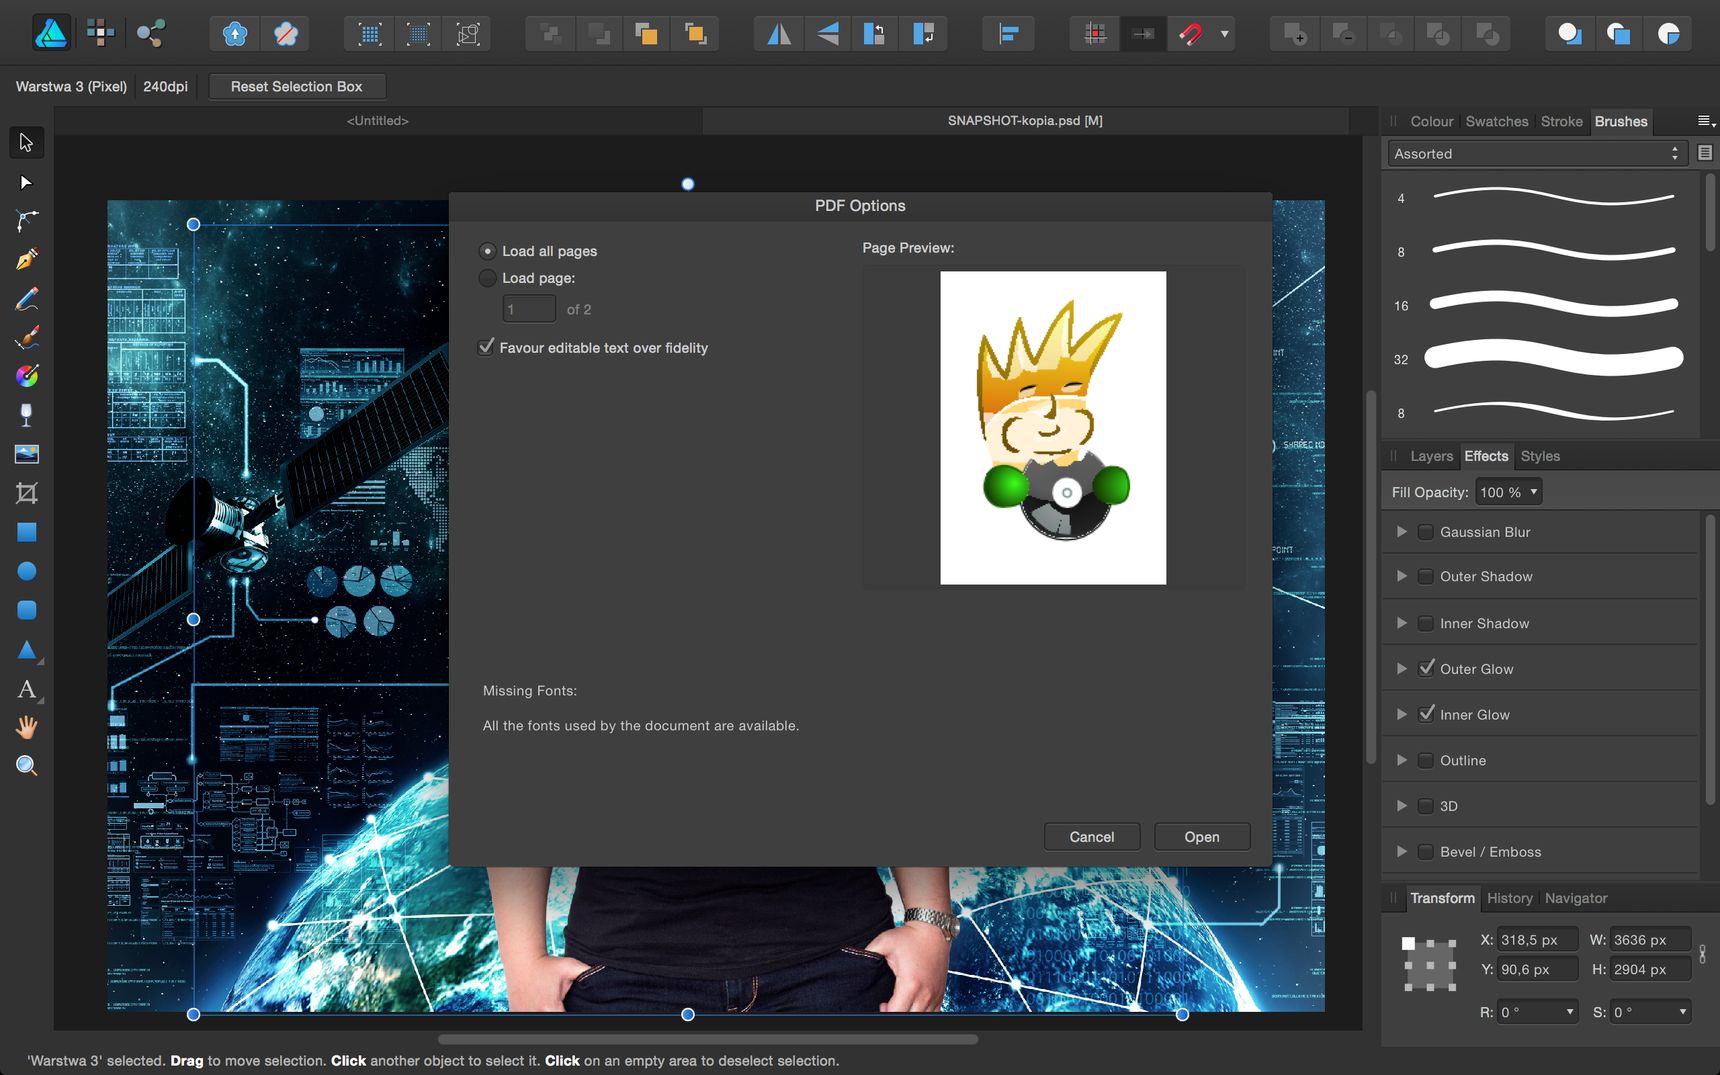Select the Load page radio
Image resolution: width=1720 pixels, height=1075 pixels.
tap(487, 278)
